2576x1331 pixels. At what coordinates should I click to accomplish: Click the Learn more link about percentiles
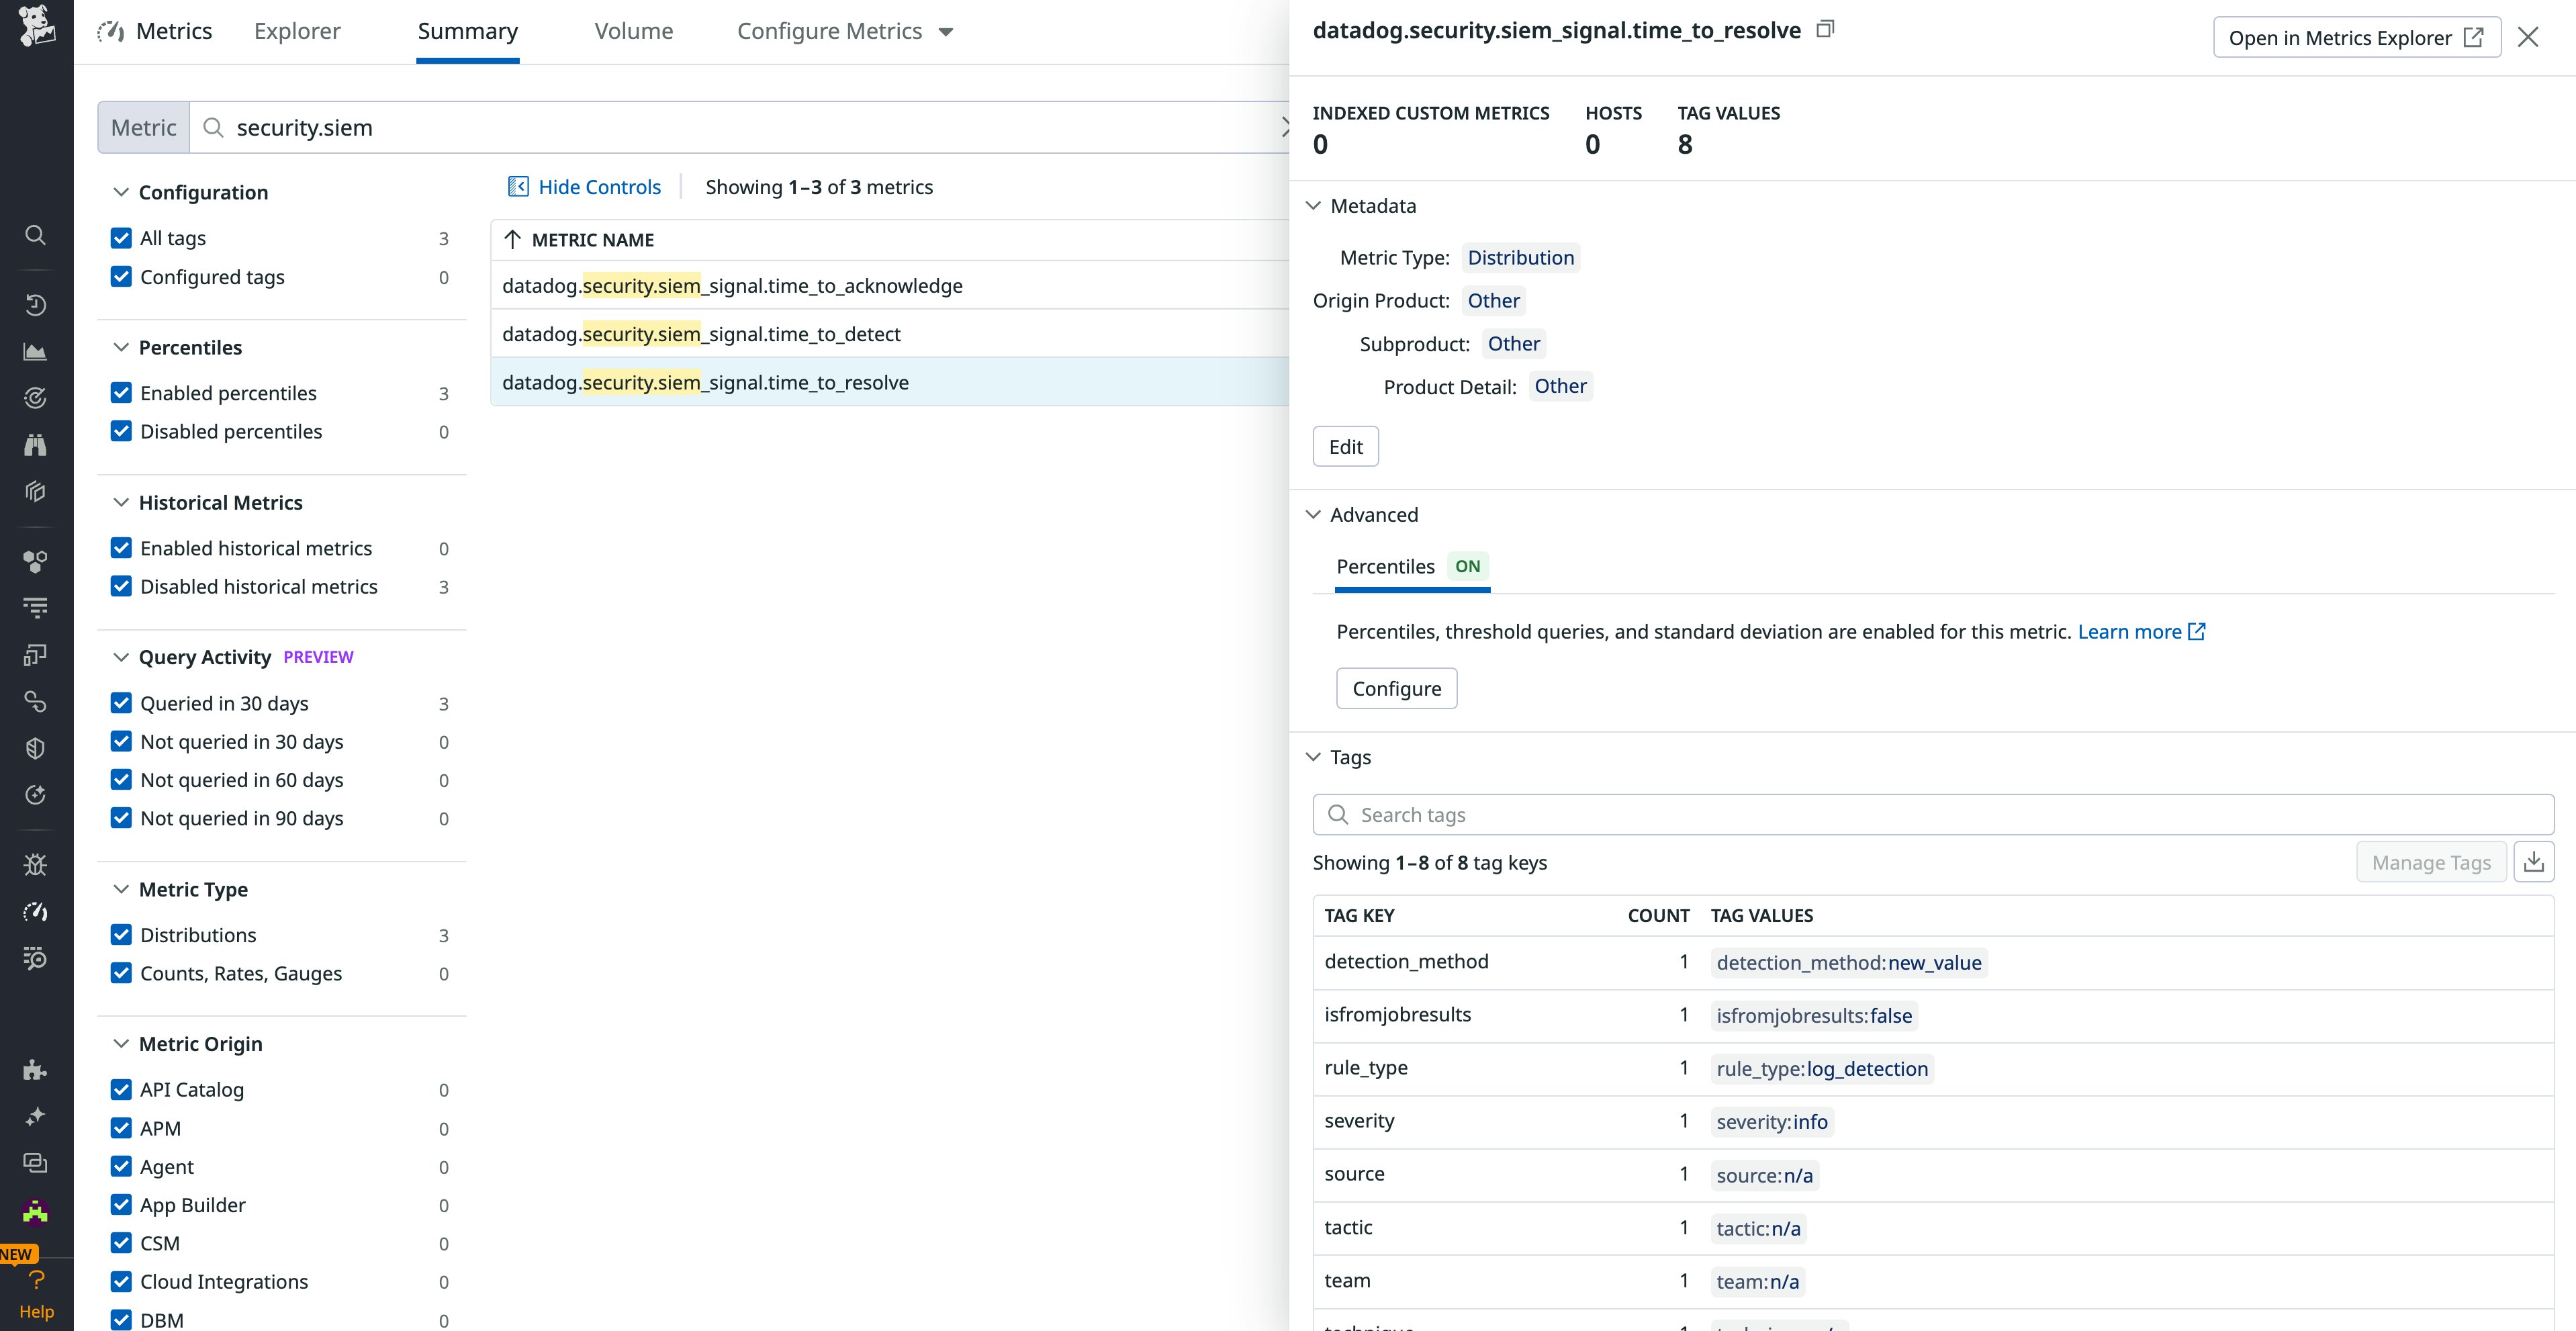click(2131, 631)
